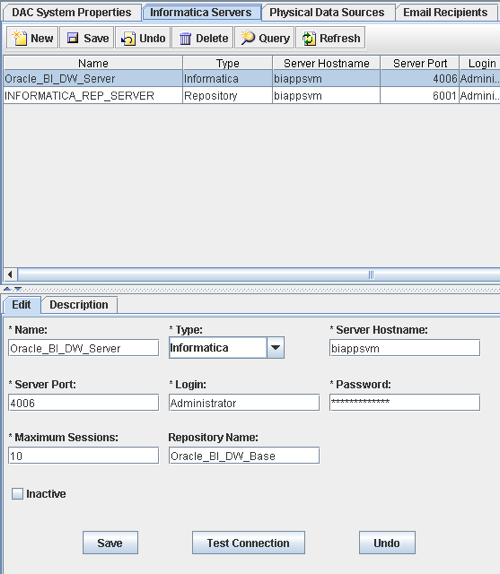Click the horizontal scrollbar thumb

tap(259, 275)
